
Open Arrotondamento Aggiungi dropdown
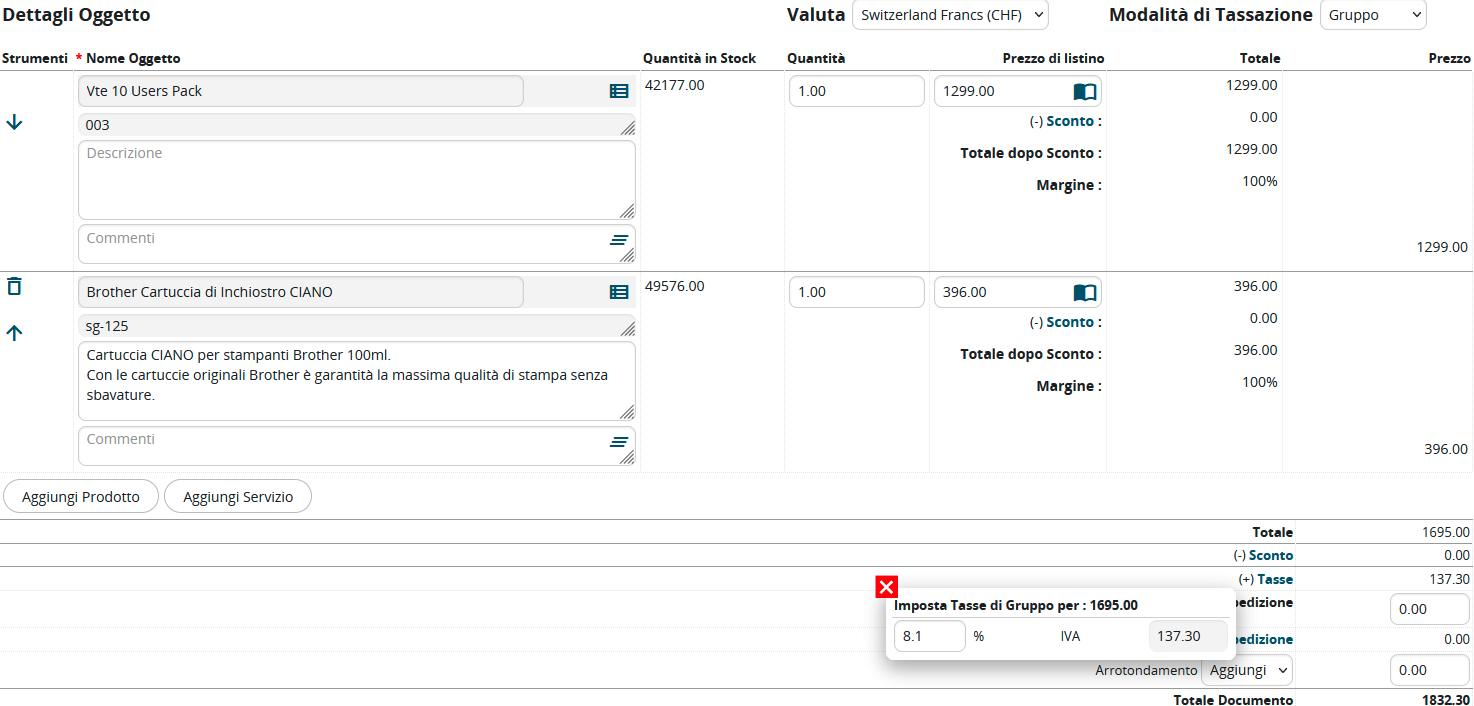[1246, 670]
